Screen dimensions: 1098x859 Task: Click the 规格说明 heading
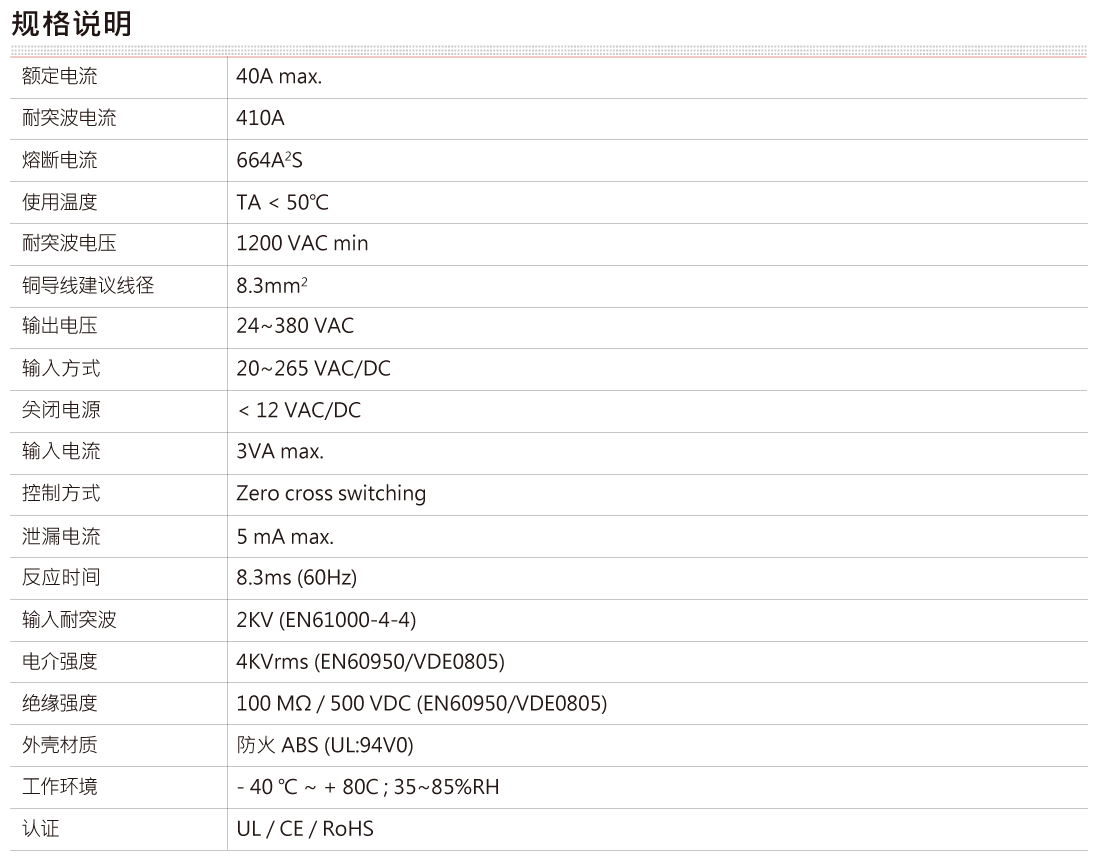[x=71, y=22]
